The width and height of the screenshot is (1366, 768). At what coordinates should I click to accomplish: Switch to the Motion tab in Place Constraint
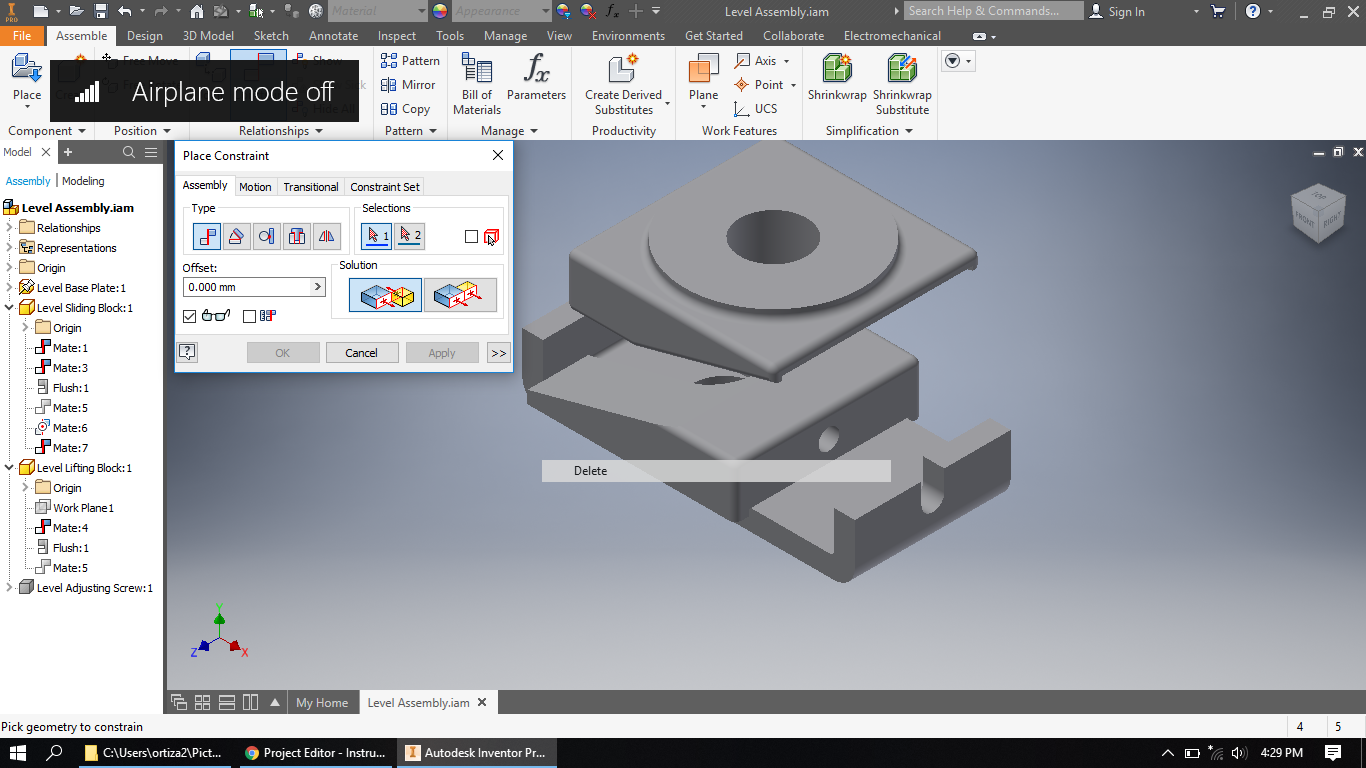point(255,186)
